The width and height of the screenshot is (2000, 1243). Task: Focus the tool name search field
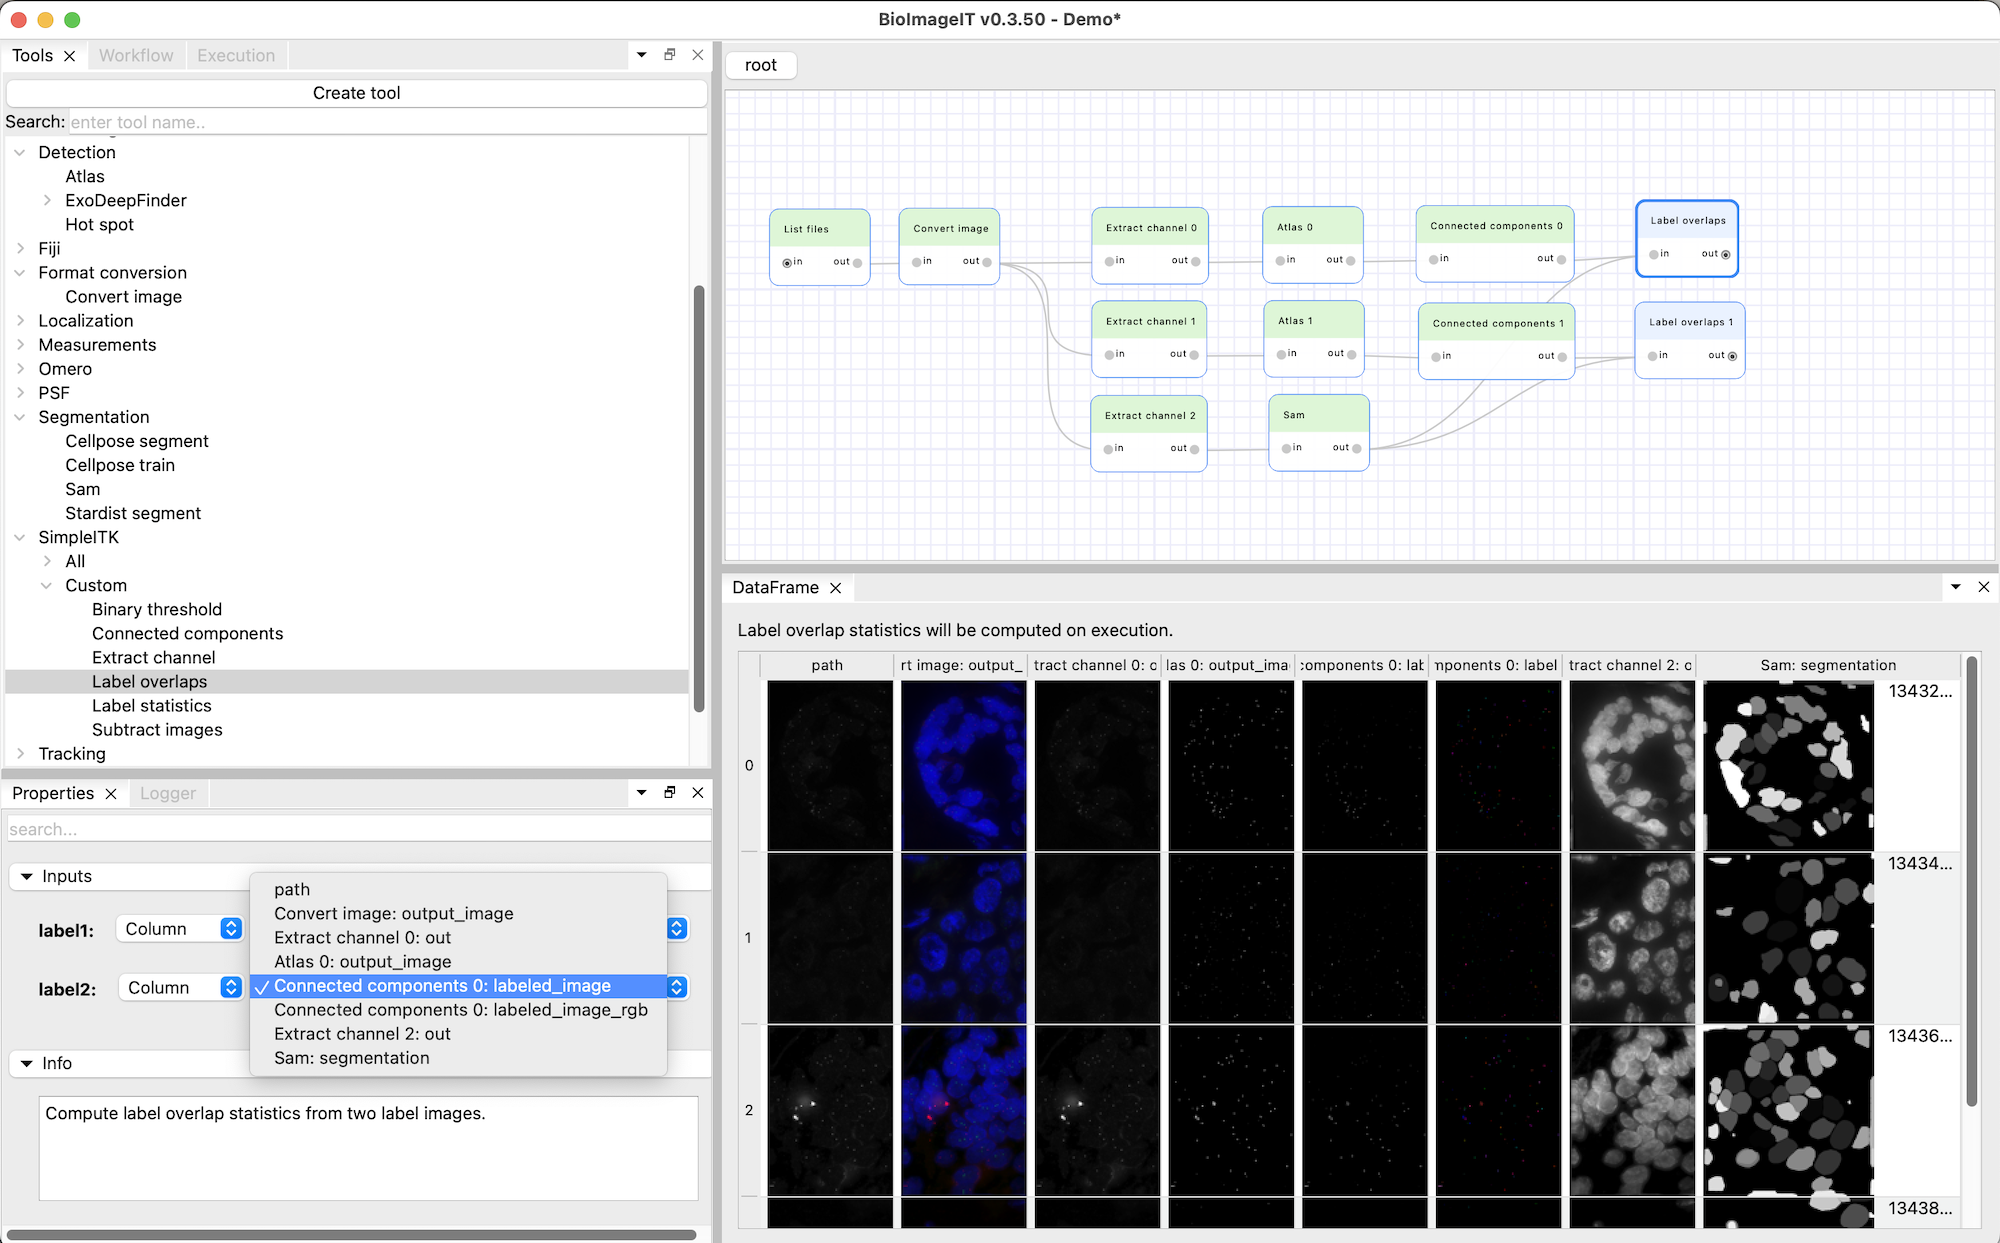386,122
